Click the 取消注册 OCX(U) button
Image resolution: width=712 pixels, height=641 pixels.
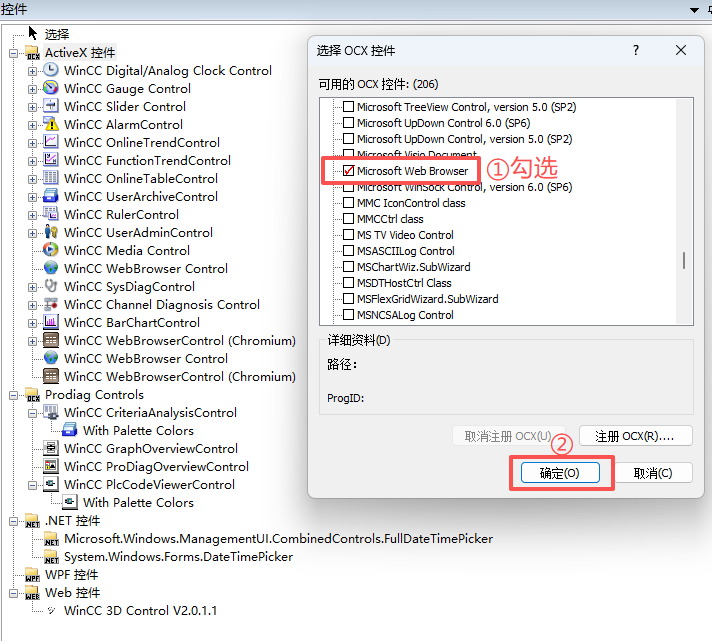click(x=508, y=436)
